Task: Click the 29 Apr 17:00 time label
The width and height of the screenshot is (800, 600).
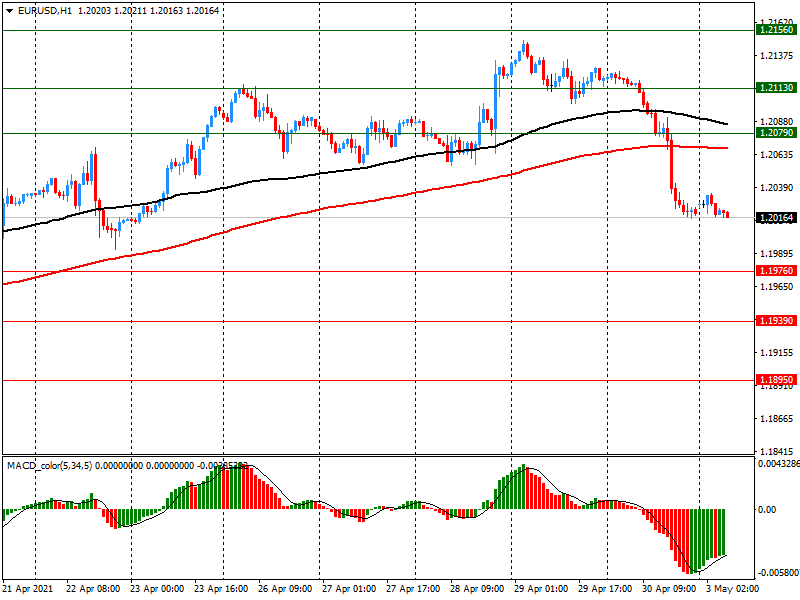Action: [x=605, y=589]
